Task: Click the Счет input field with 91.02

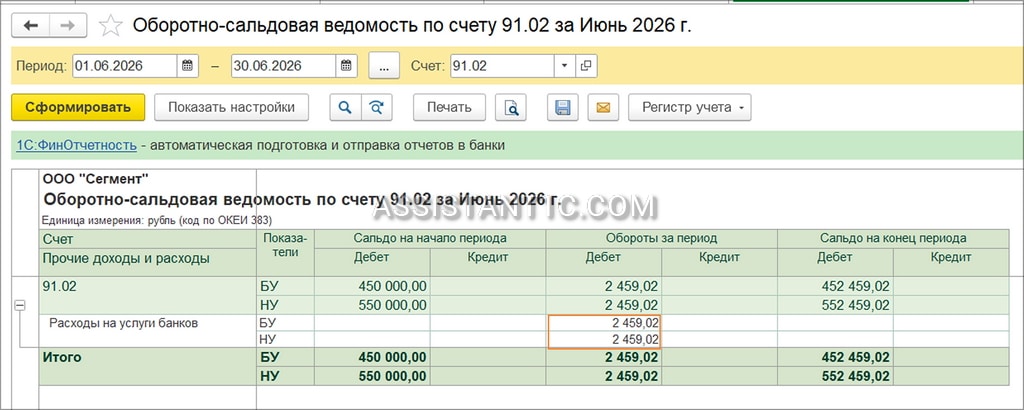Action: (503, 65)
